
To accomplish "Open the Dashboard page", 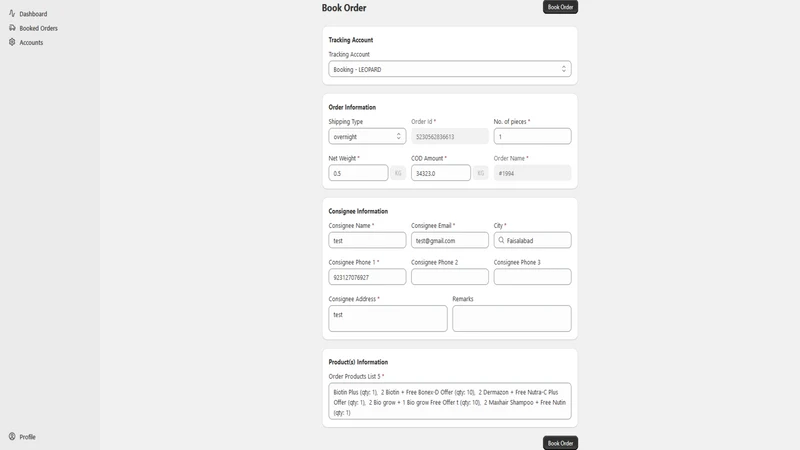I will point(33,14).
